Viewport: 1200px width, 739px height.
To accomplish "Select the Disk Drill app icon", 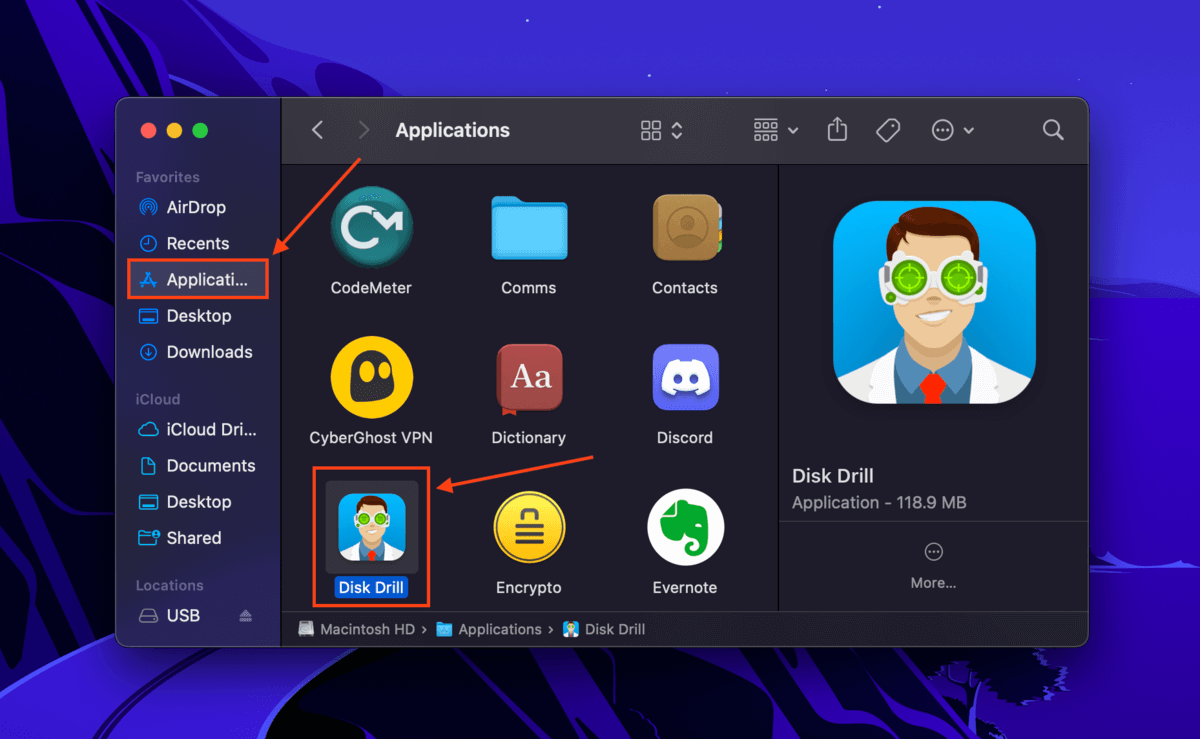I will point(371,527).
